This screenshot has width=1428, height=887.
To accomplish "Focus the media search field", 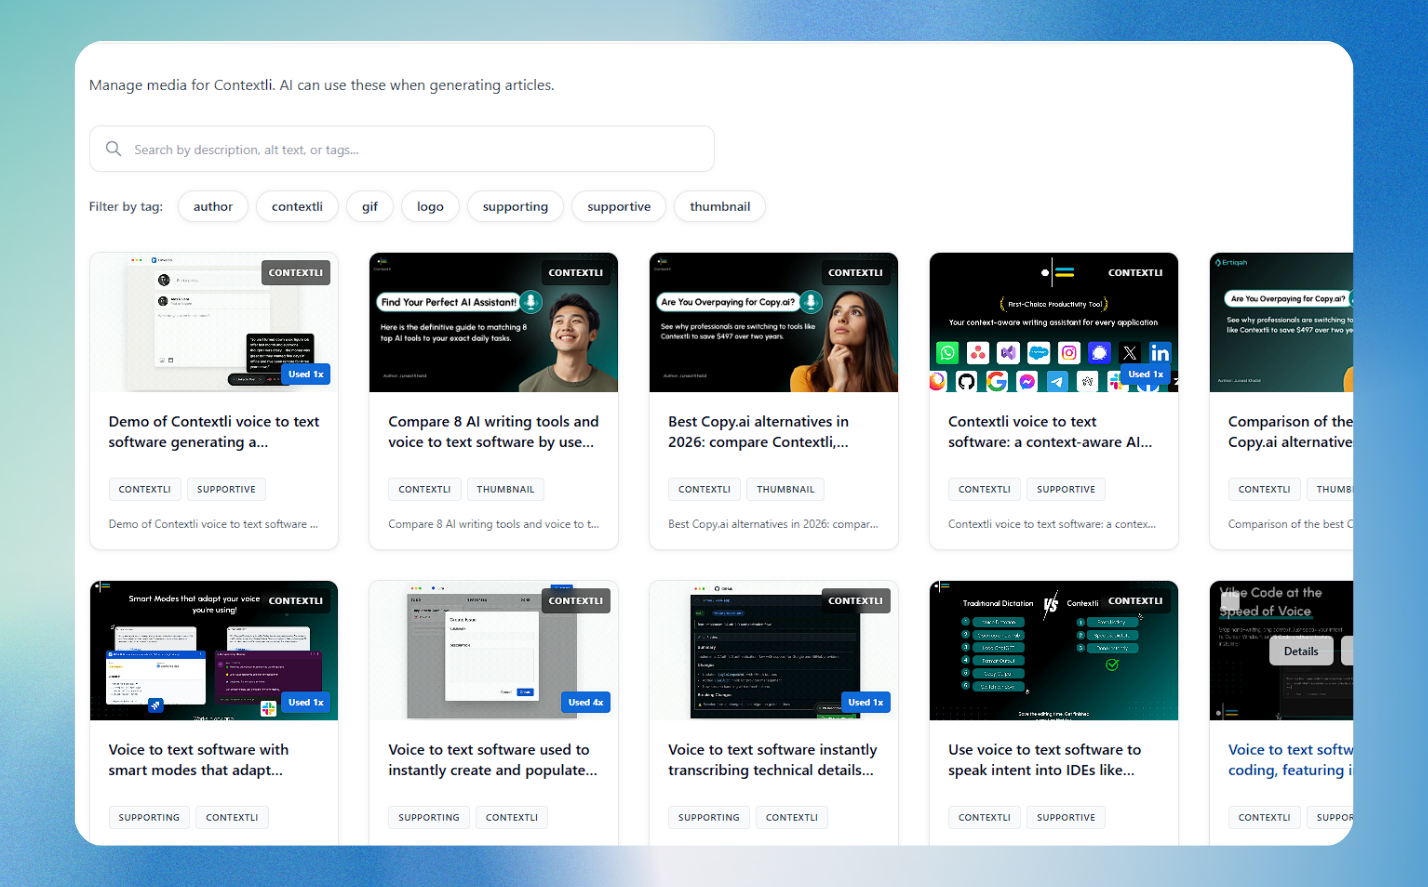I will point(401,149).
